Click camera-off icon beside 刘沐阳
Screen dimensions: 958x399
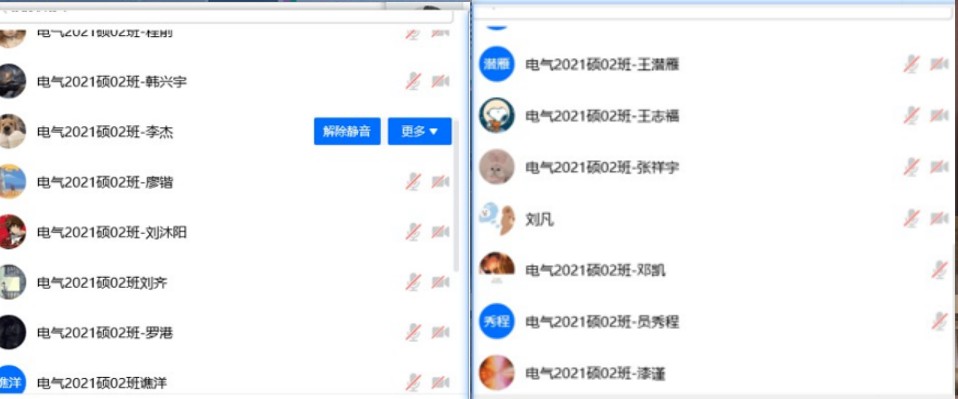(441, 232)
